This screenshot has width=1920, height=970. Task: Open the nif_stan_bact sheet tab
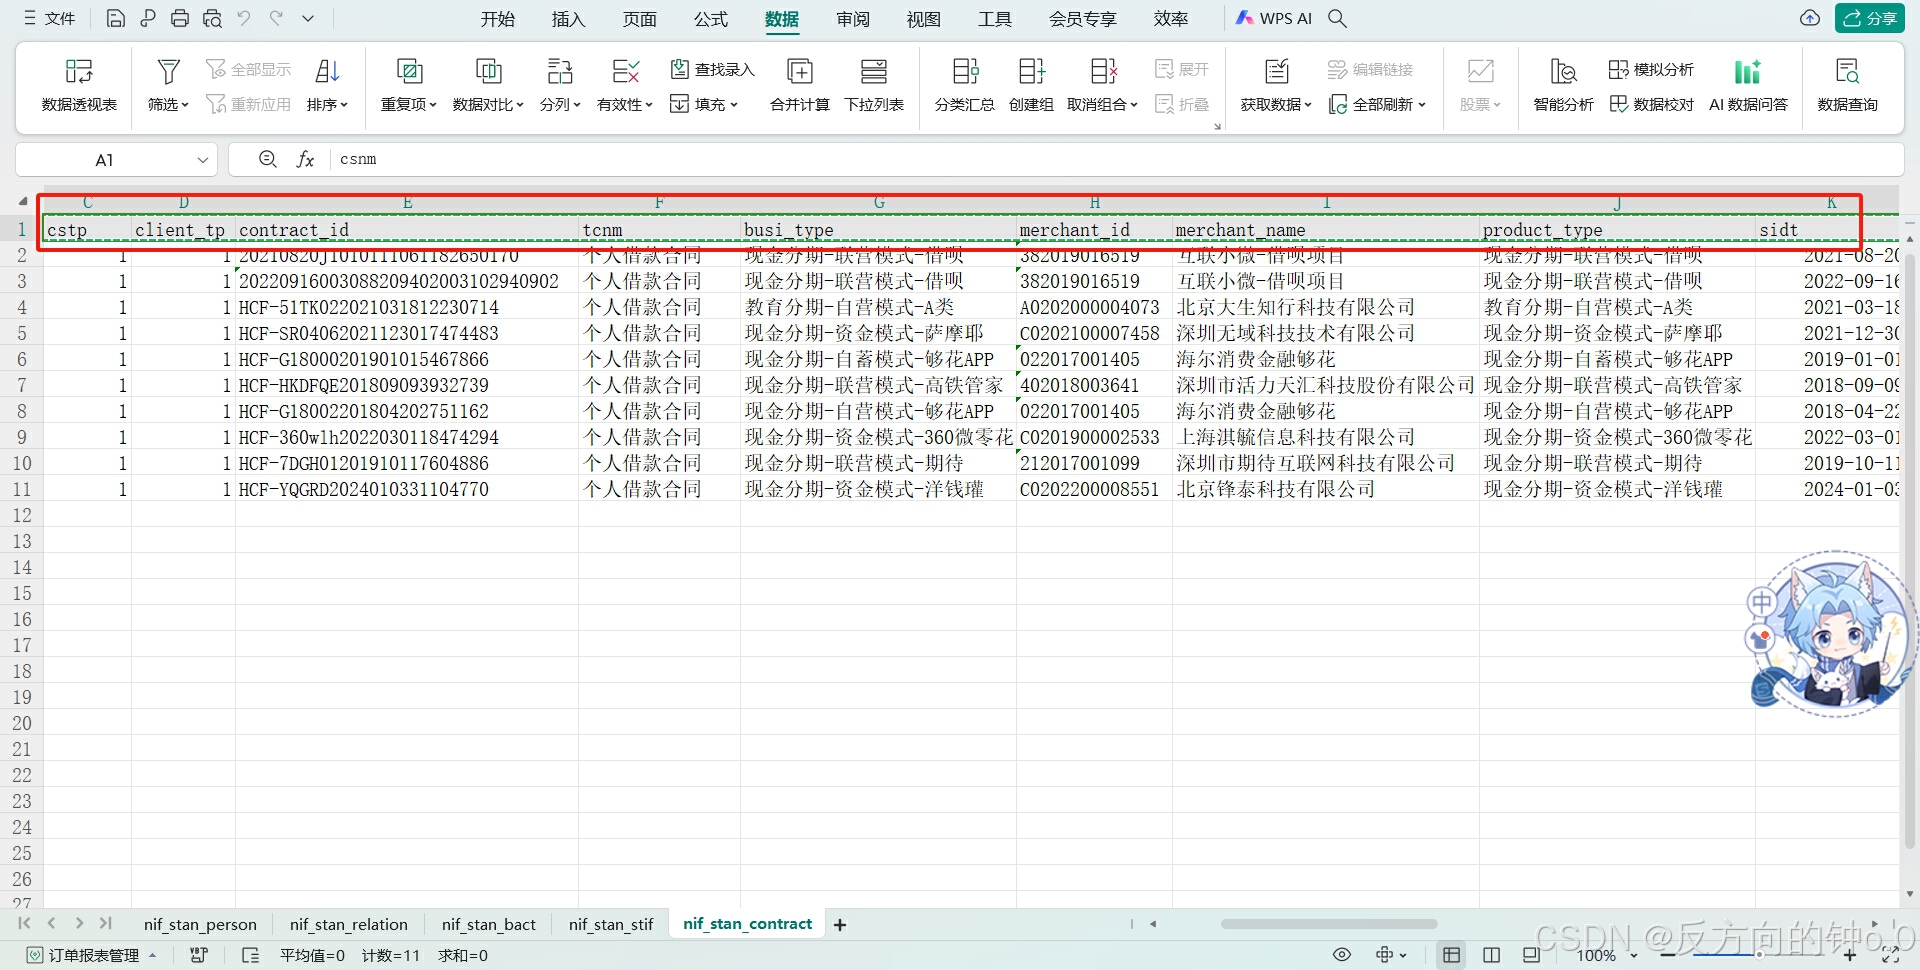(x=489, y=925)
